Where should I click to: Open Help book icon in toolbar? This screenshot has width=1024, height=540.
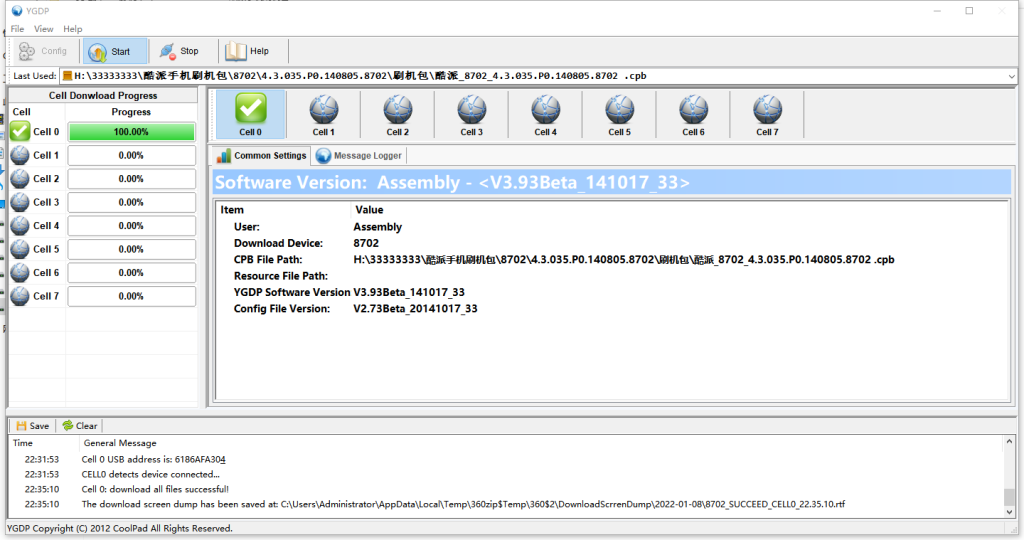[236, 52]
